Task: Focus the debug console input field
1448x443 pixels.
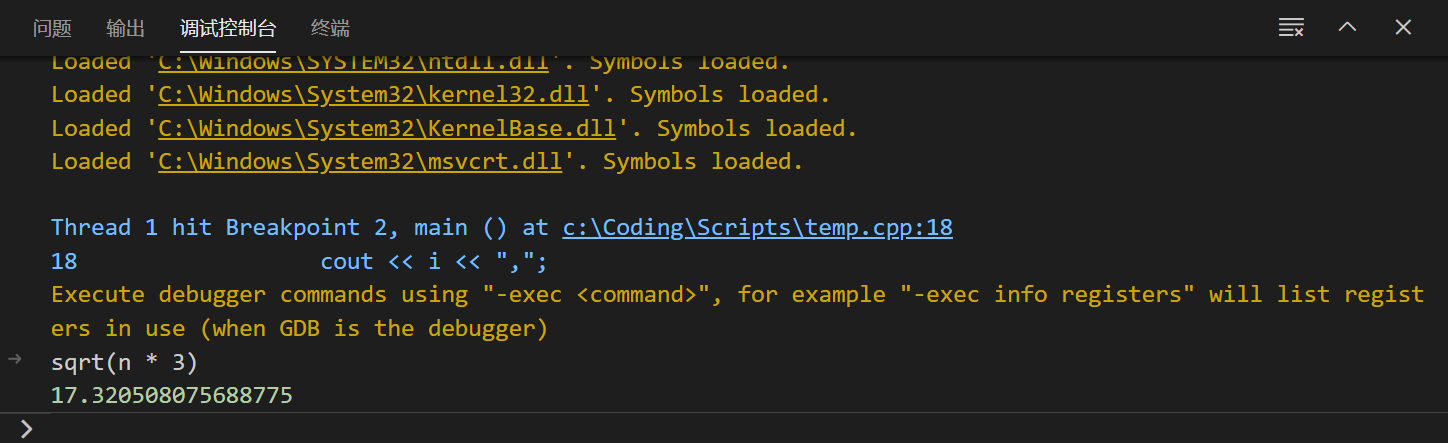Action: tap(700, 429)
